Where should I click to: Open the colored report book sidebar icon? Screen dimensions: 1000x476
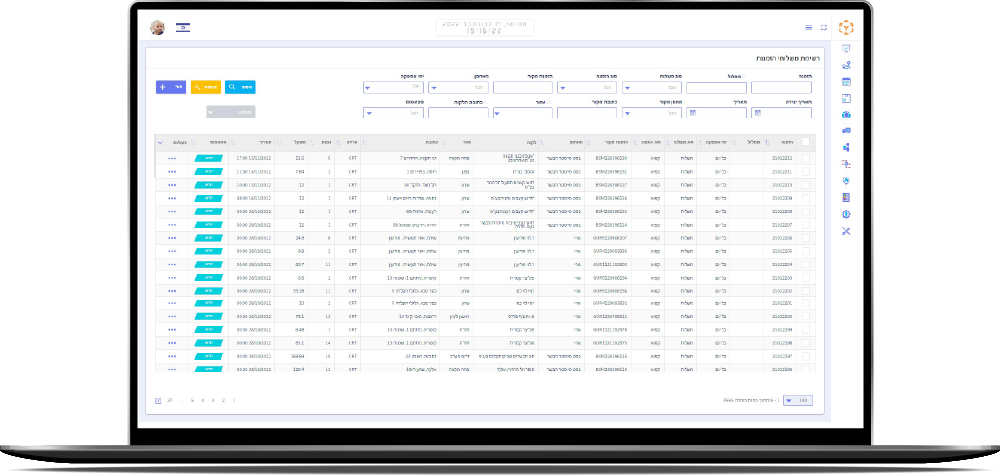[846, 198]
